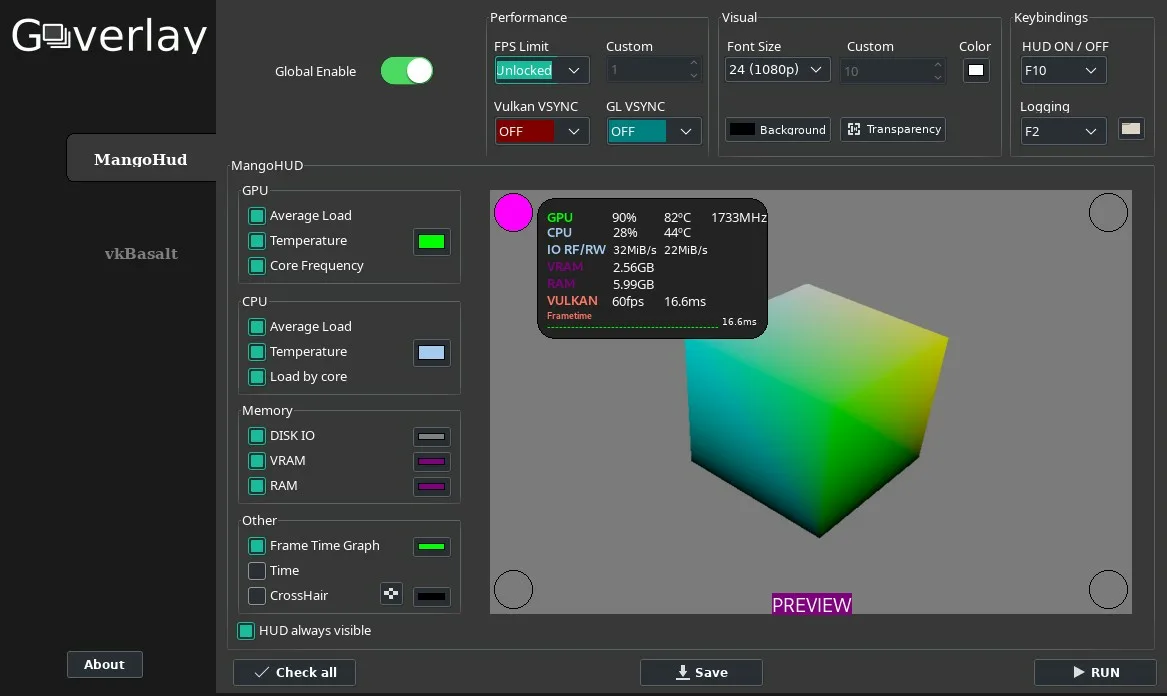Click the Goverlay logo
Viewport: 1167px width, 696px height.
pos(109,35)
